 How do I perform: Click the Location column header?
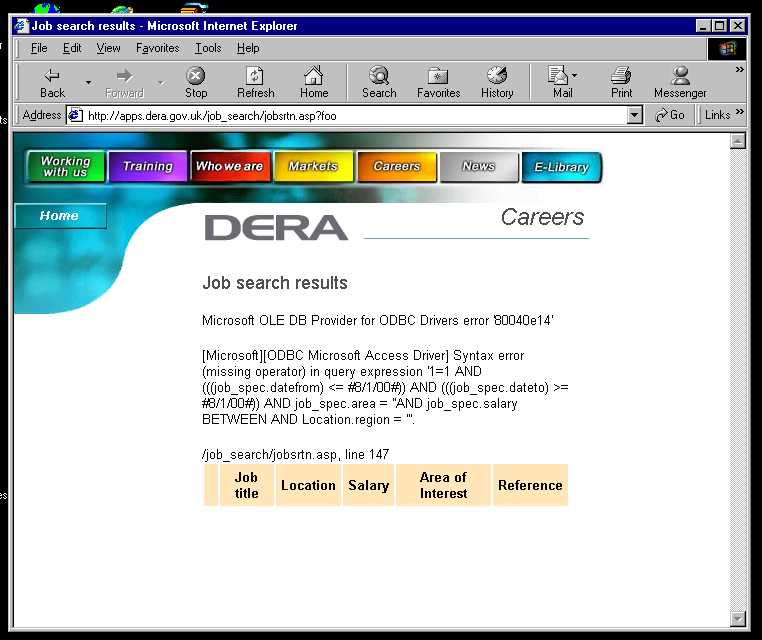[x=308, y=485]
